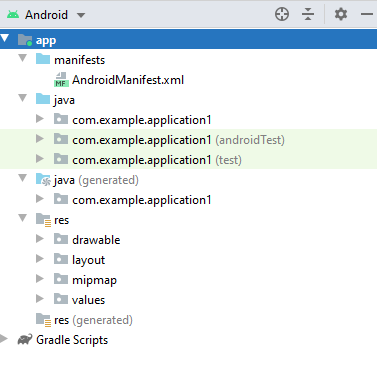Expand the androidTest package
The image size is (377, 368).
40,138
